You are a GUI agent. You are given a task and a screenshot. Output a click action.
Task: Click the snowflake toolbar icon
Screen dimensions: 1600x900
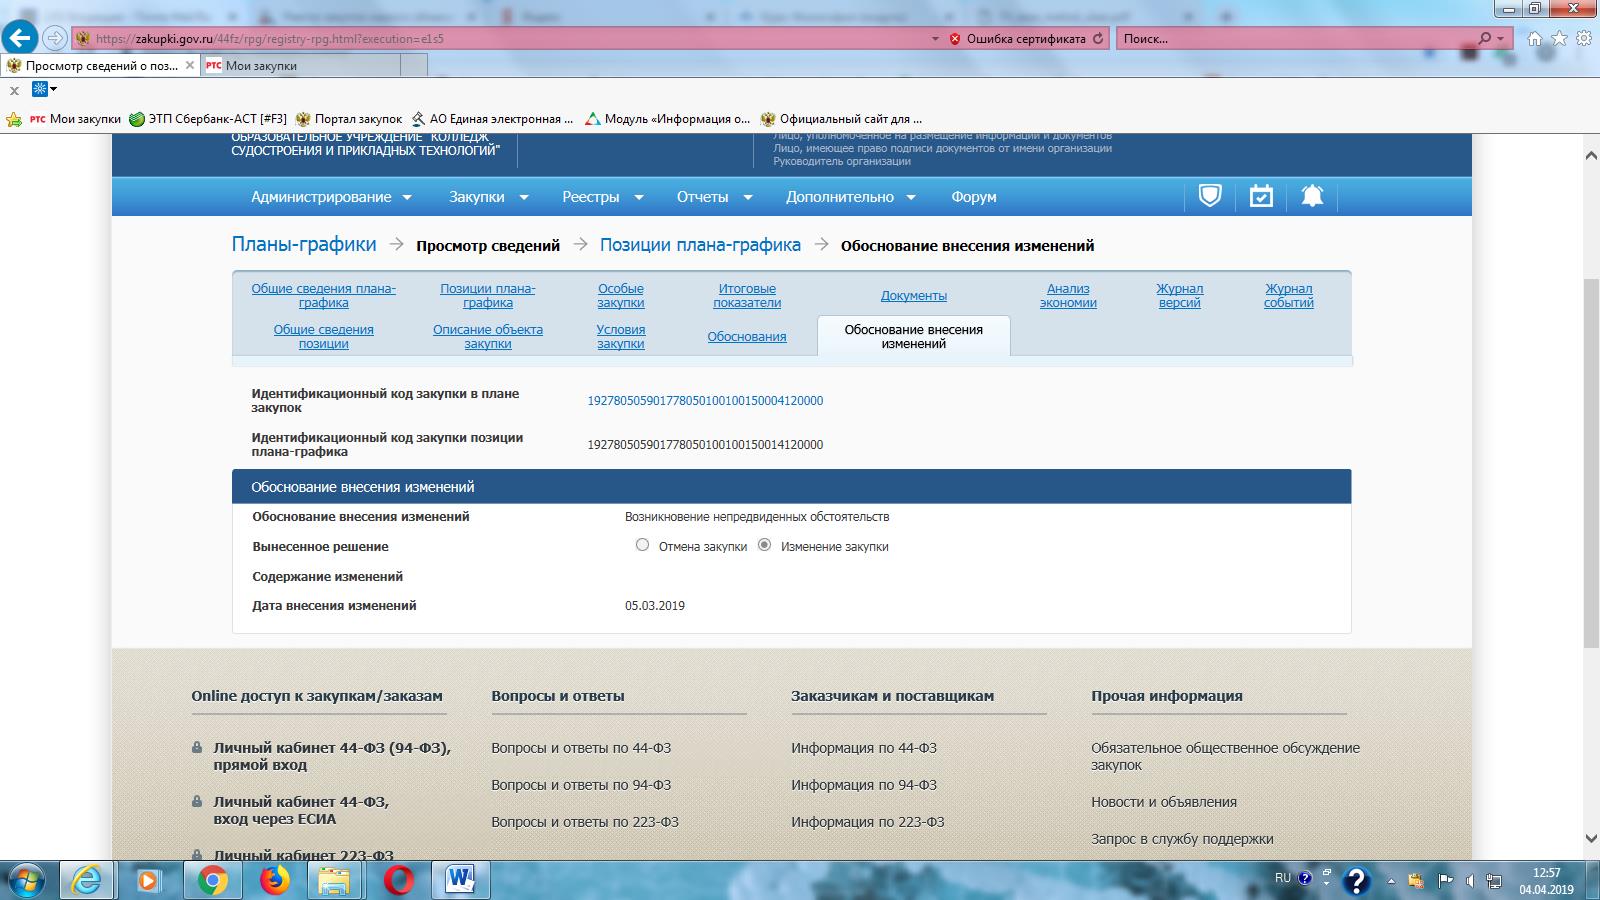[x=40, y=89]
